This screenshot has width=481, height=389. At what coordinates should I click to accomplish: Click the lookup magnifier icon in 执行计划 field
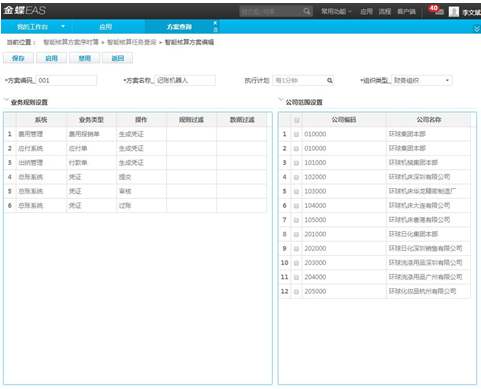click(329, 80)
